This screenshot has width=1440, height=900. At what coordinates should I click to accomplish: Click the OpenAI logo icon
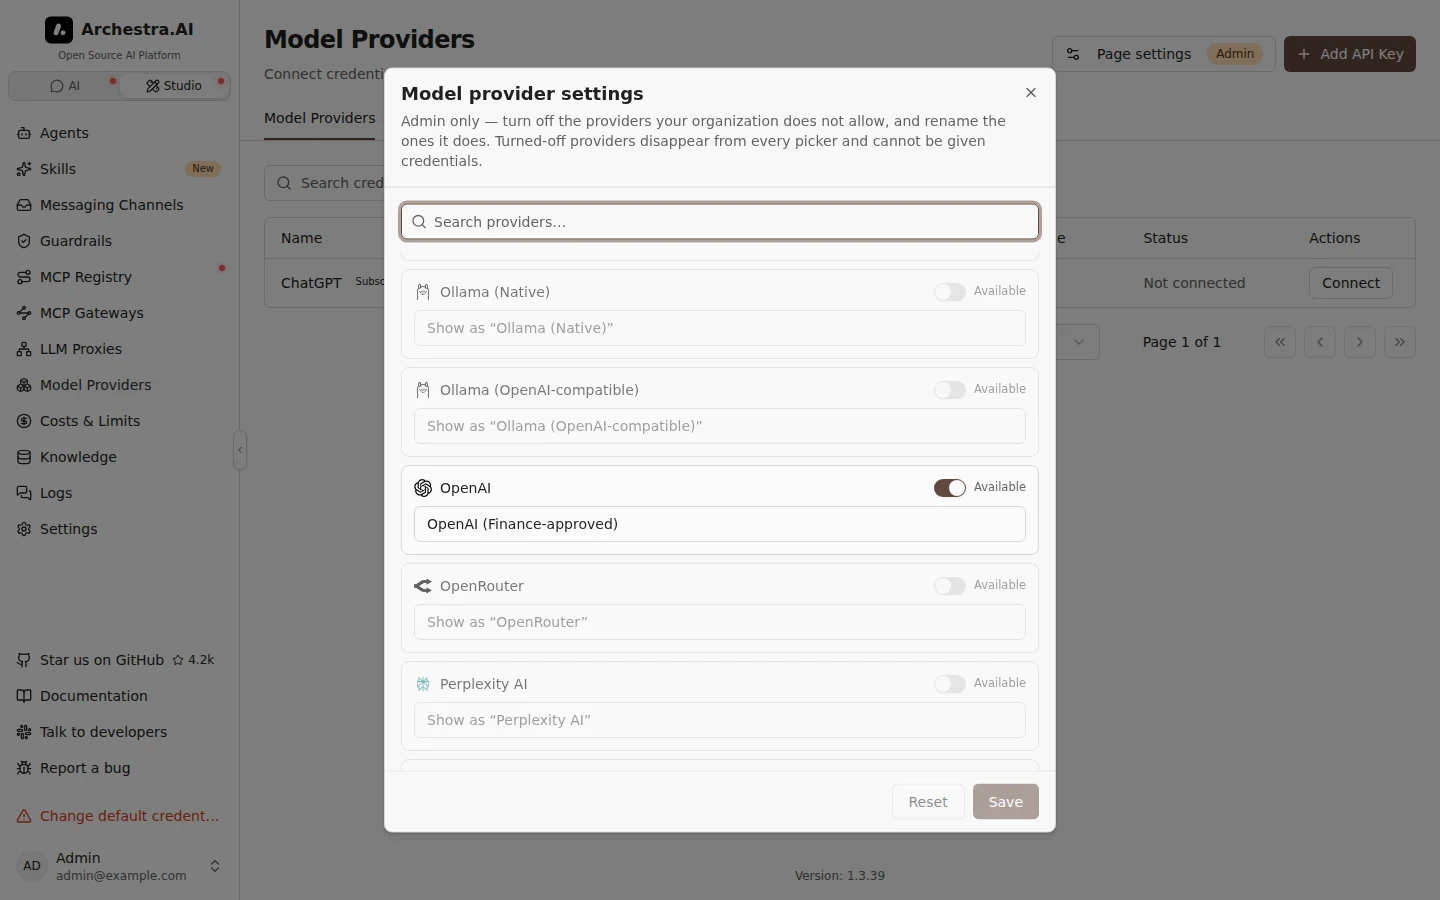(423, 488)
